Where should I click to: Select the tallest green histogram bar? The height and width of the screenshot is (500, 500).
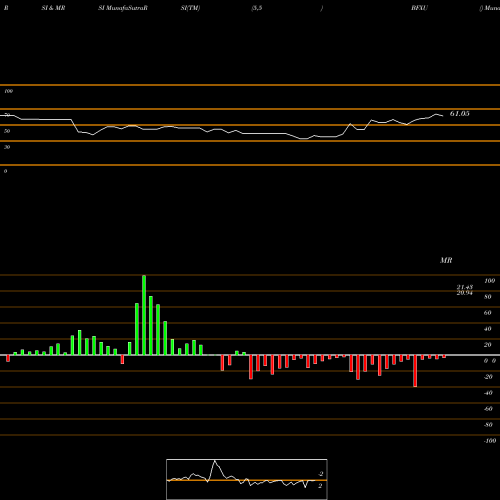point(144,315)
